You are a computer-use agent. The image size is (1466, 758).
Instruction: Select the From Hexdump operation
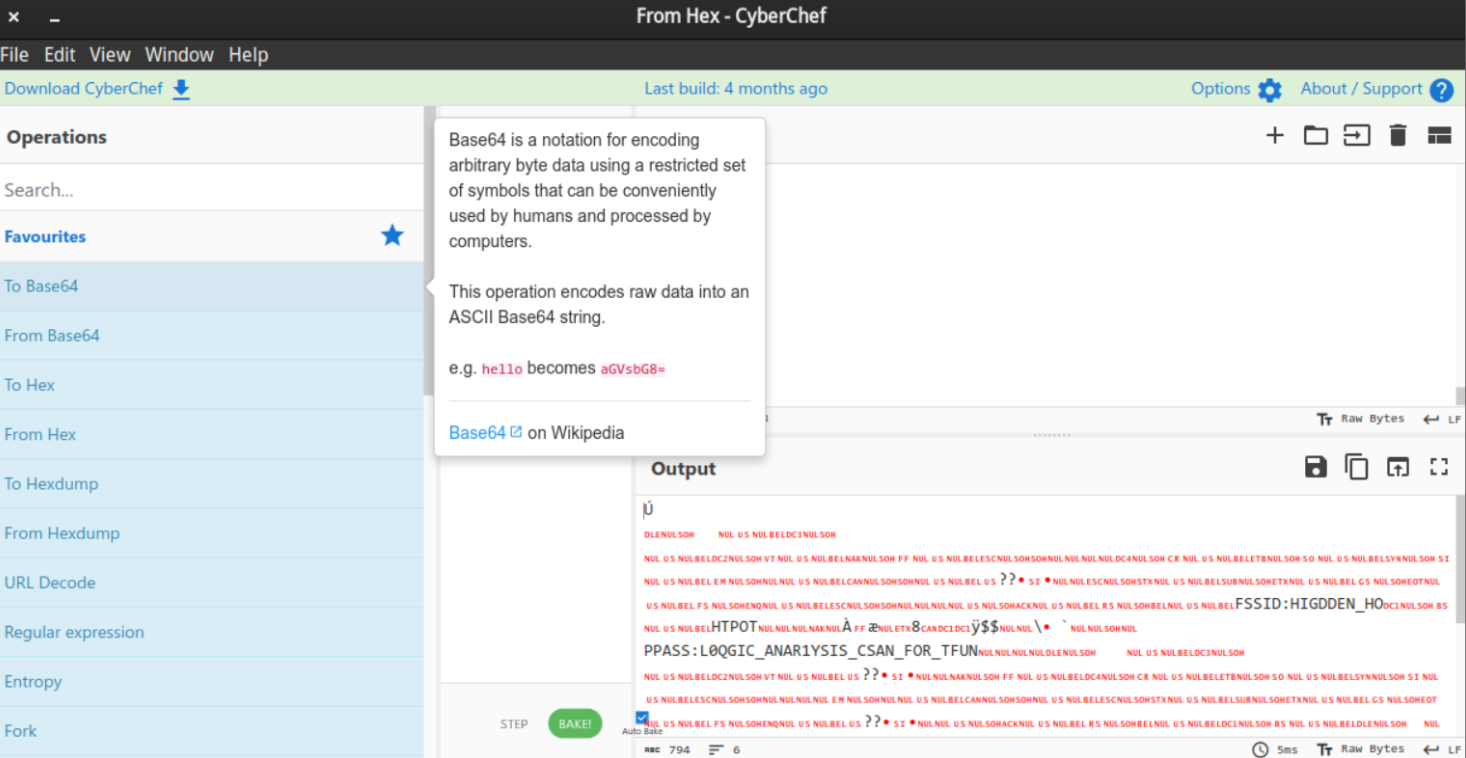[212, 533]
